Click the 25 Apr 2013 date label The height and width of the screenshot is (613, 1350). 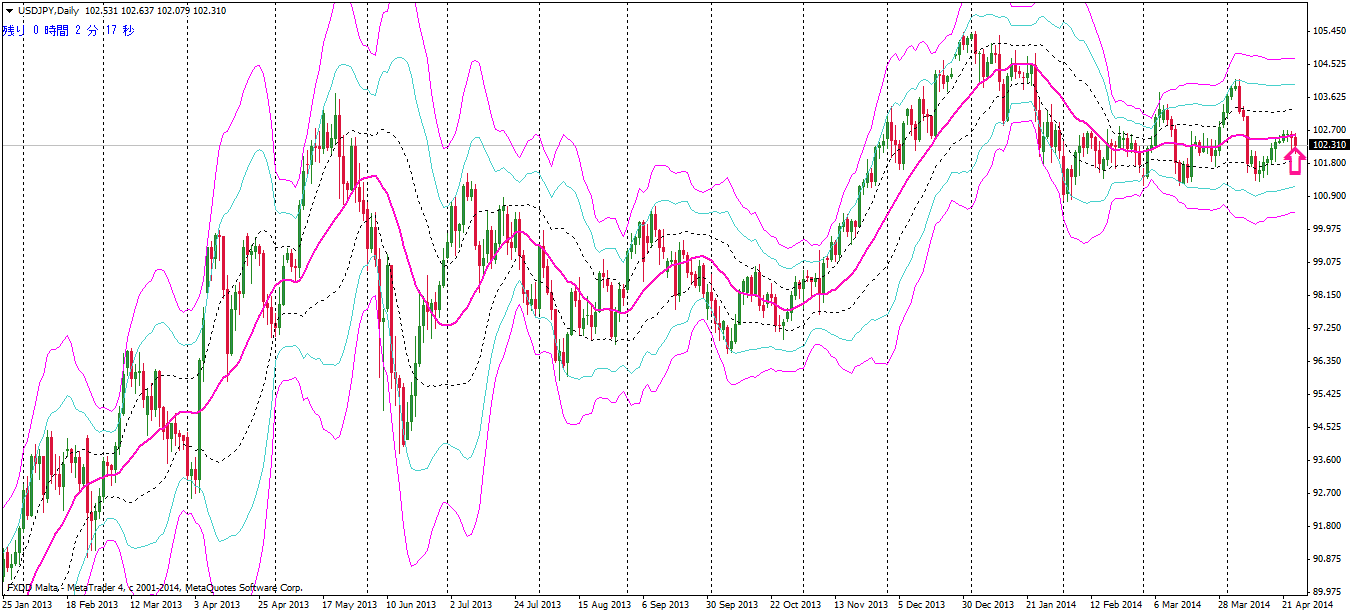click(x=284, y=605)
